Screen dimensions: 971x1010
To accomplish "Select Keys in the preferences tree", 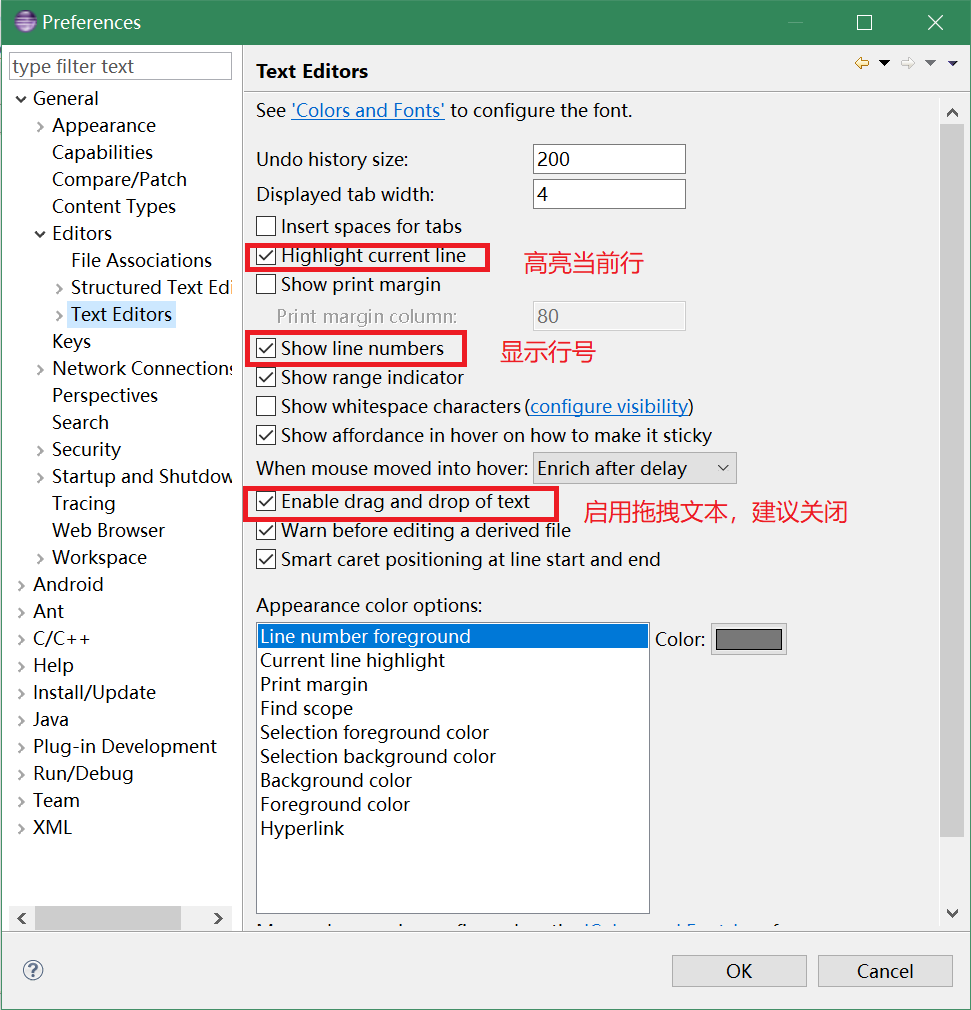I will coord(71,342).
